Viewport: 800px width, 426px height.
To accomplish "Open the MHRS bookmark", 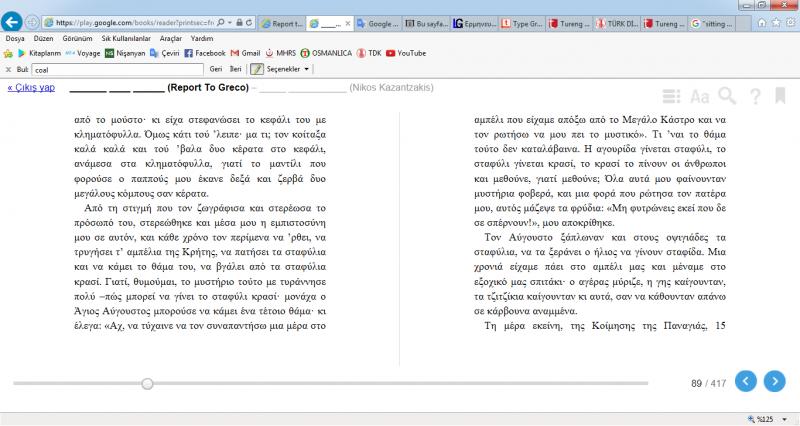I will (281, 53).
